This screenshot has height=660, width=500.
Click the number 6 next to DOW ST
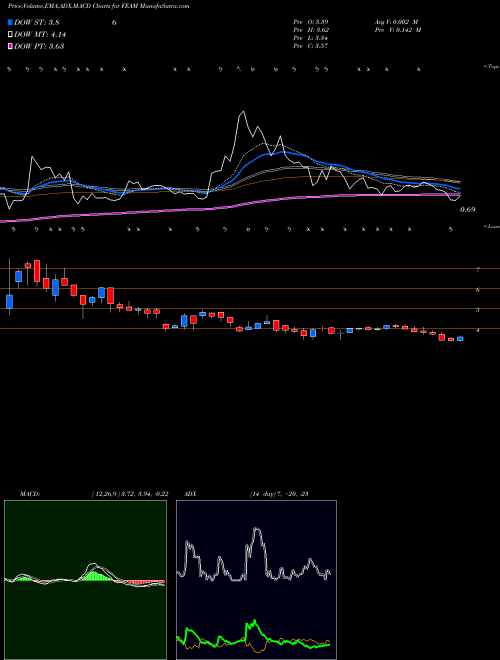tap(114, 23)
